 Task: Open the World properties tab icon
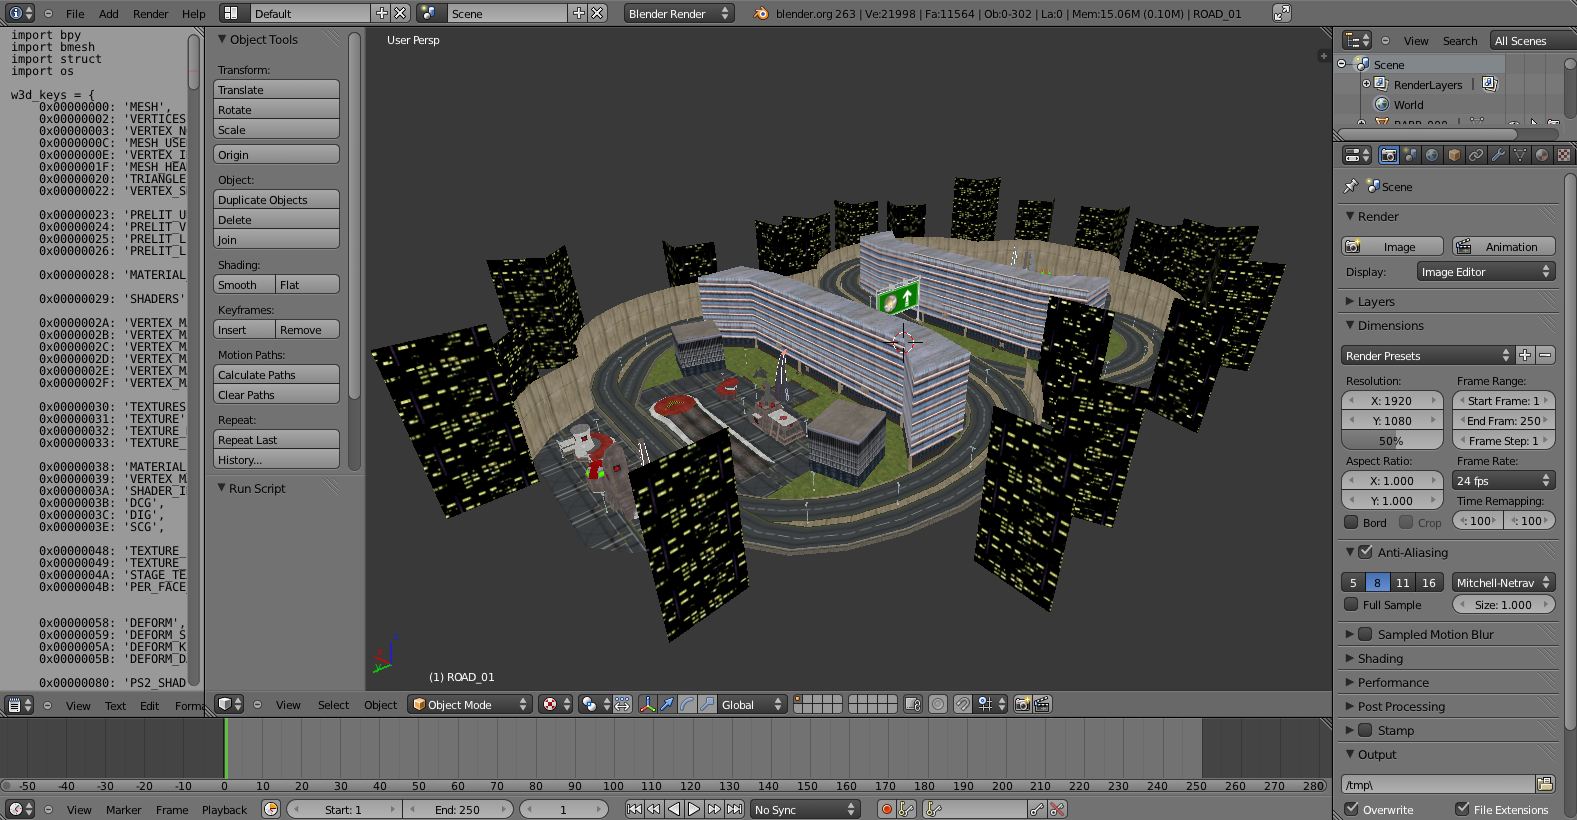tap(1432, 155)
